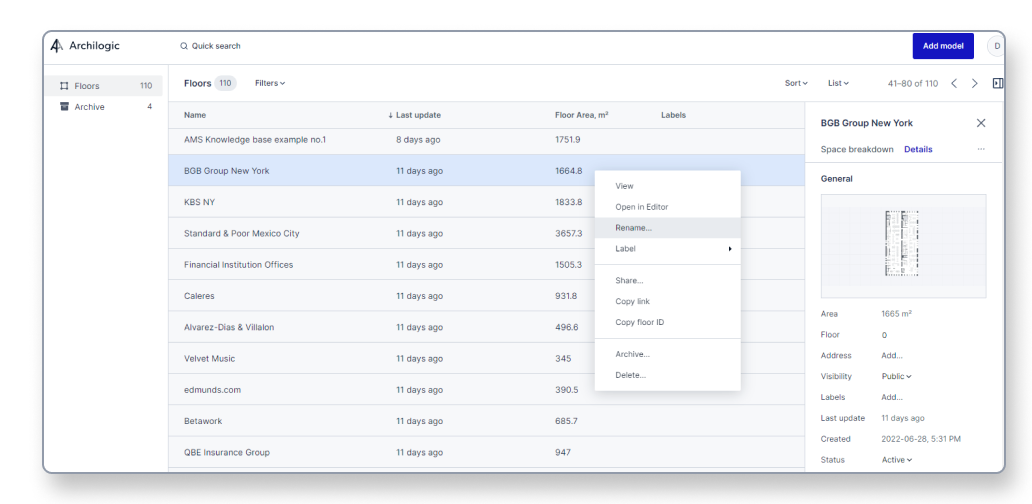This screenshot has height=504, width=1032.
Task: Sort by Name column header
Action: point(195,115)
